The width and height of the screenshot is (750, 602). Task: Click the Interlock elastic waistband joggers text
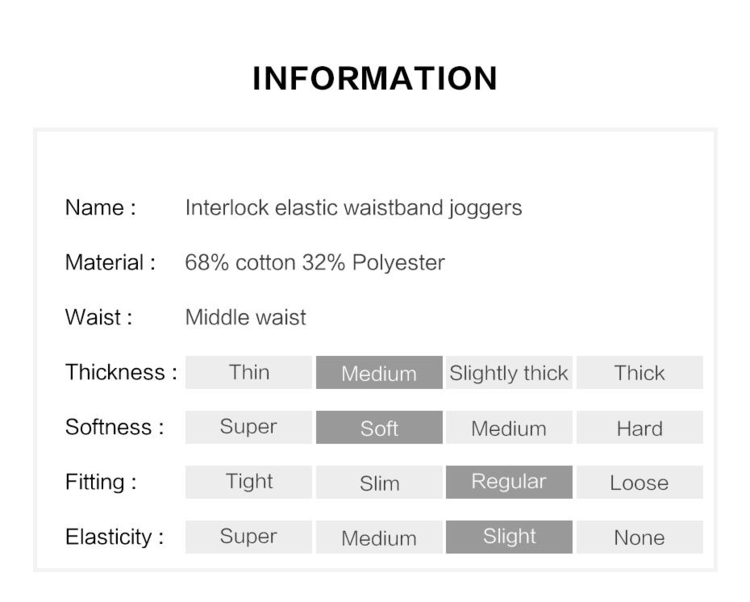(x=353, y=208)
